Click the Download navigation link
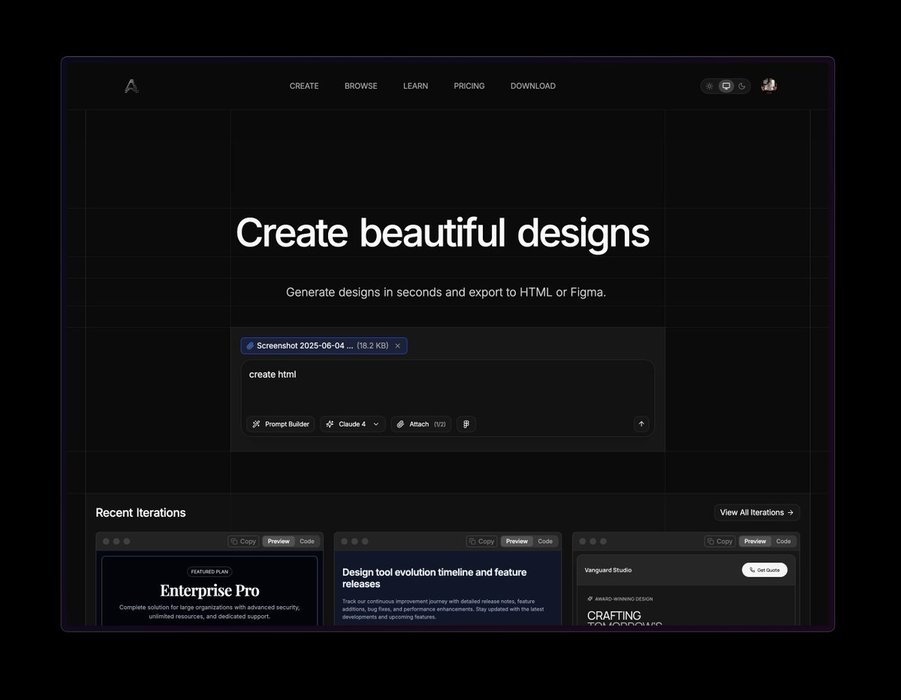The image size is (901, 700). tap(533, 86)
